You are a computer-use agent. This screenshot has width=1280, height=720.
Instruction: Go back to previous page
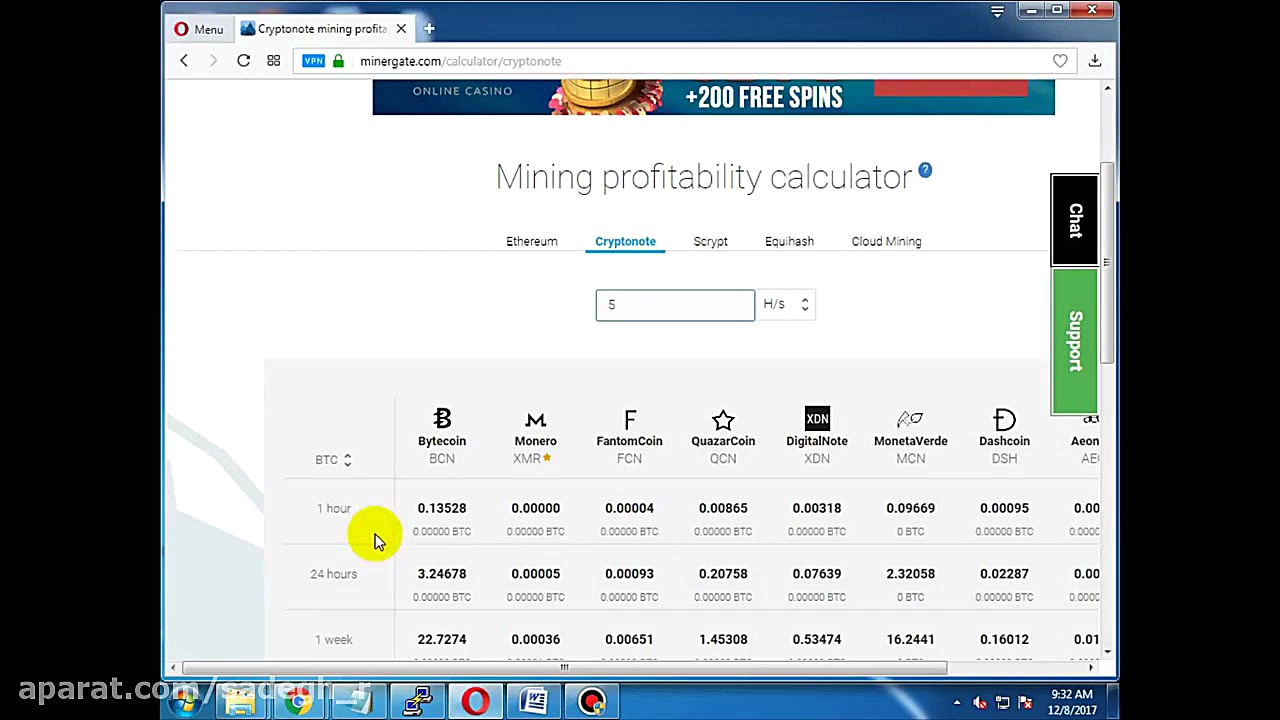click(x=184, y=61)
